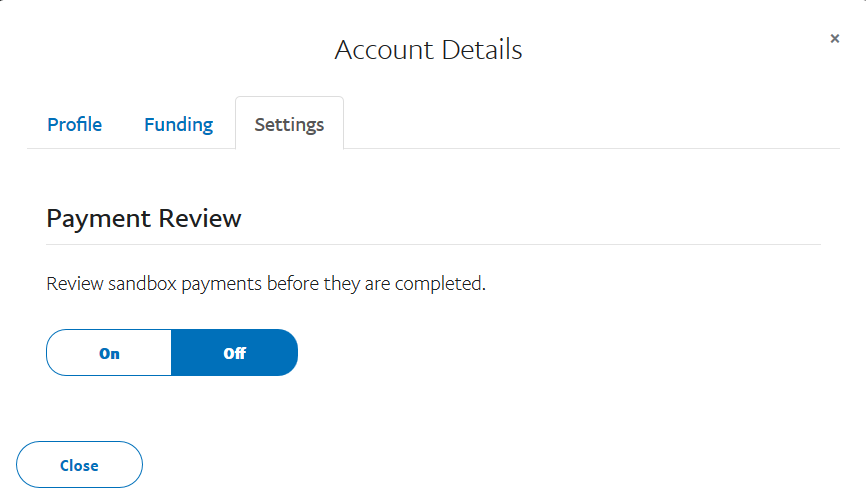Turn Payment Review on
Viewport: 866px width, 499px height.
point(109,353)
